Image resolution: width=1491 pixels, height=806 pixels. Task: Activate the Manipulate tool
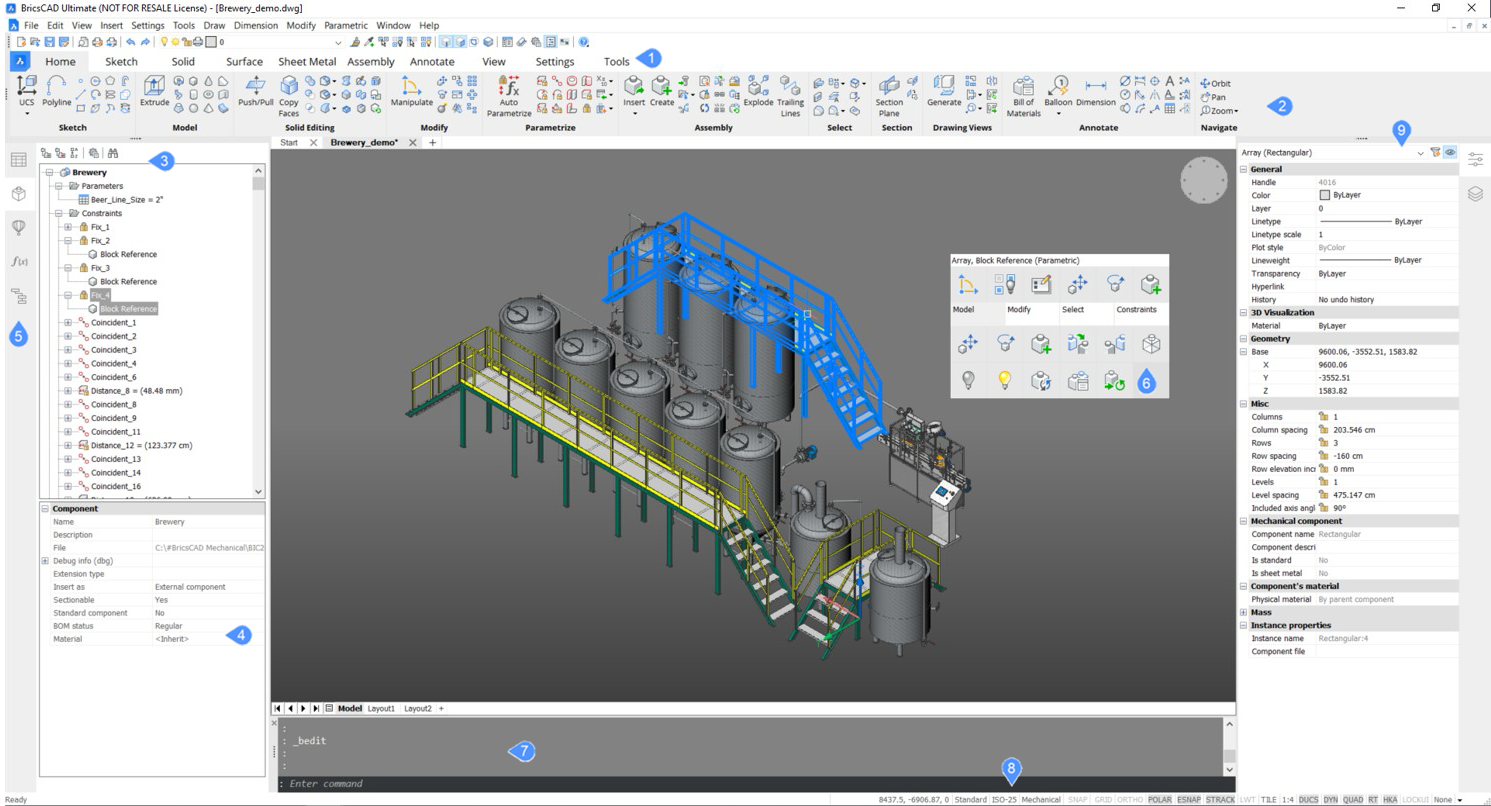tap(412, 91)
